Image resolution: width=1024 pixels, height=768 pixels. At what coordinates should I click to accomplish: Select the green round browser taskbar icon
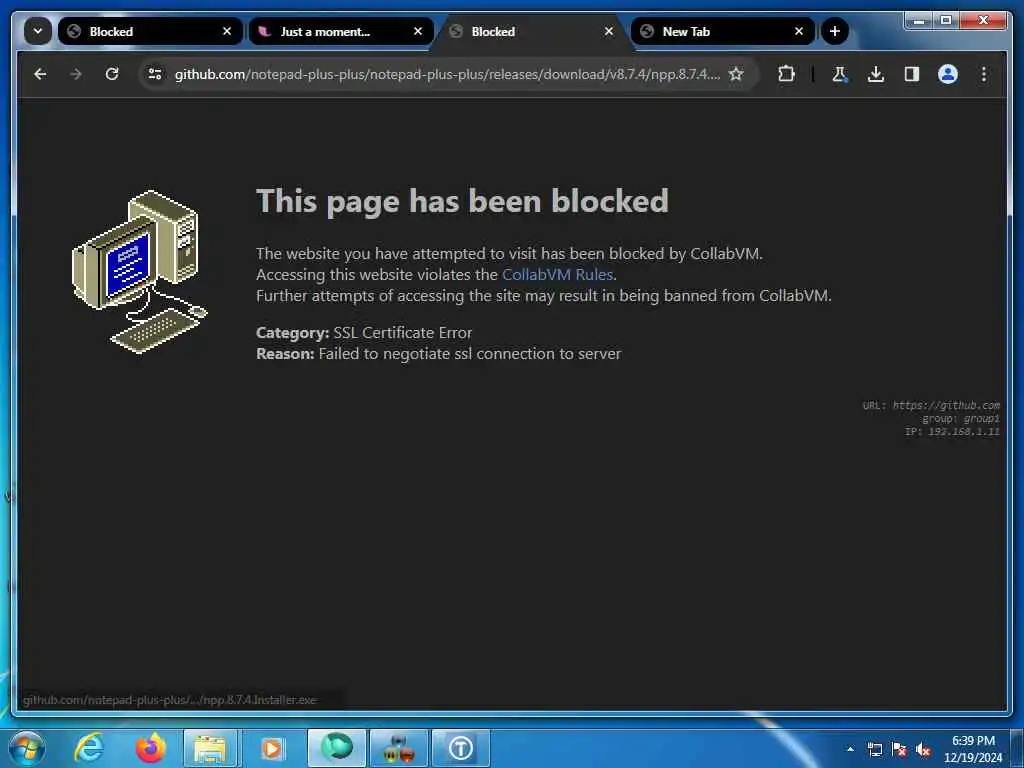point(336,748)
